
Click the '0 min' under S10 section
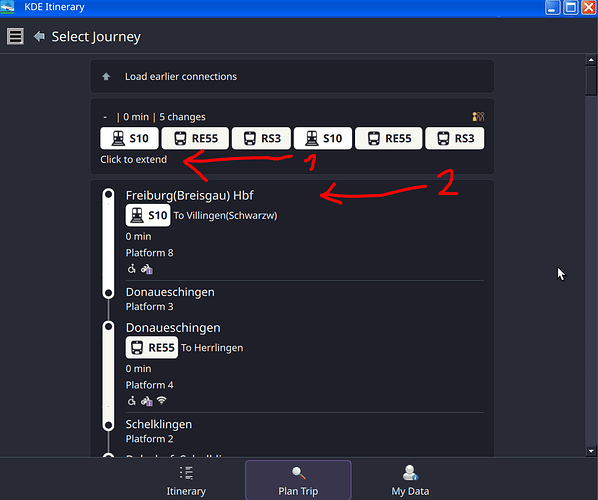pos(138,236)
